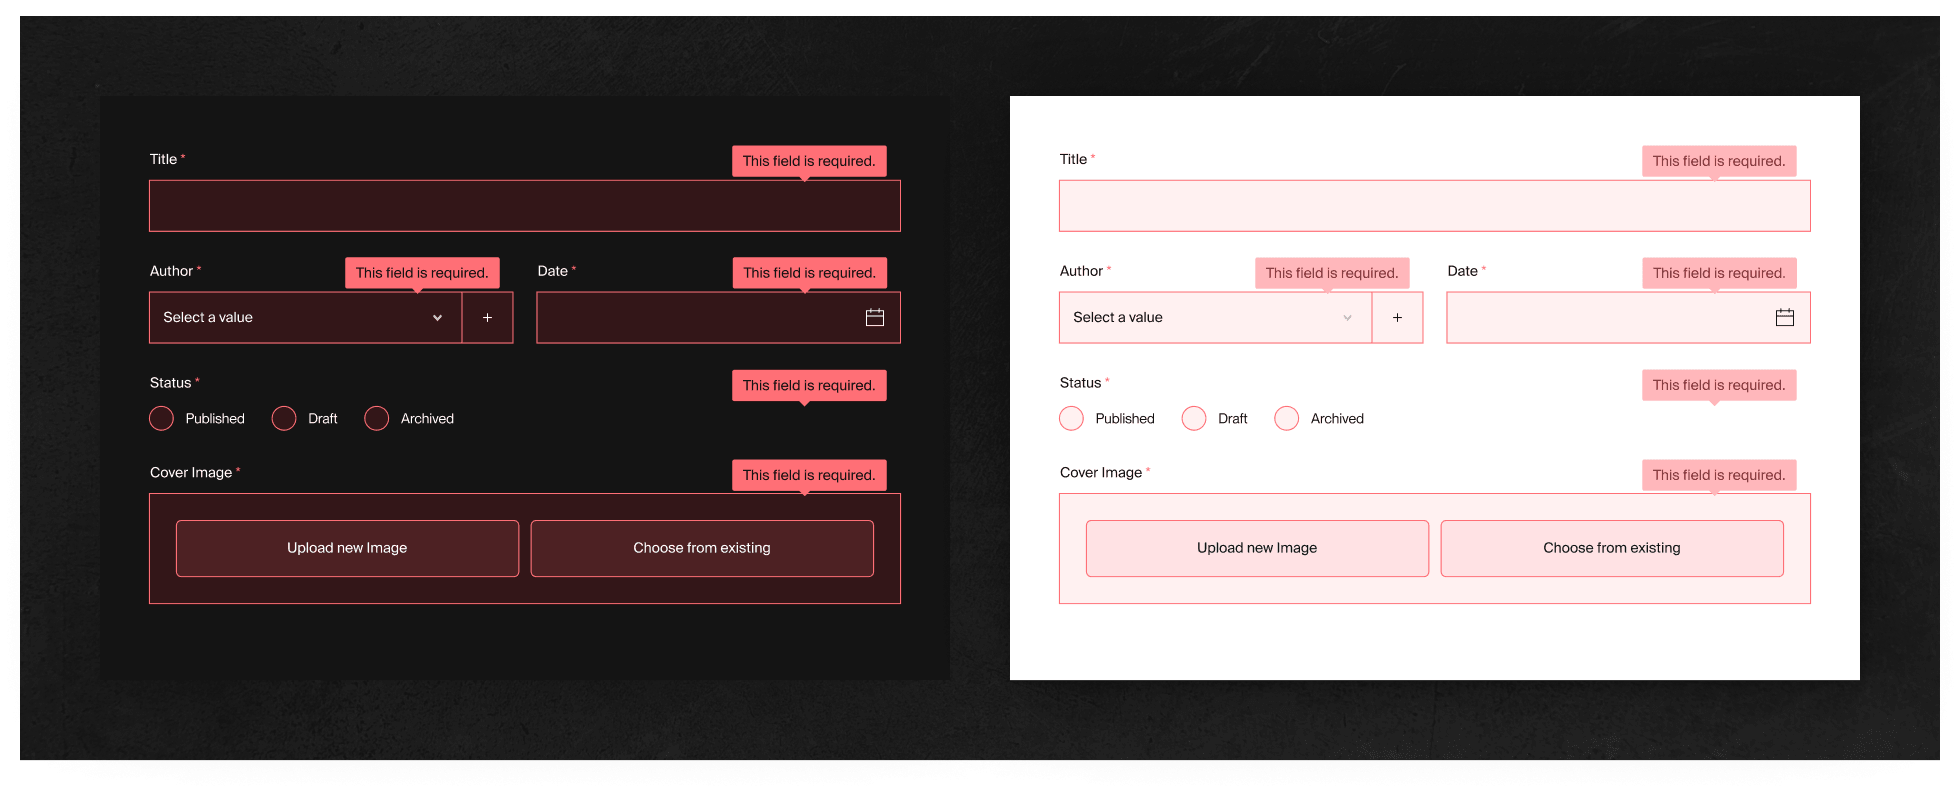Viewport: 1960px width, 791px height.
Task: Click Author error tooltip in light form
Action: pyautogui.click(x=1332, y=273)
